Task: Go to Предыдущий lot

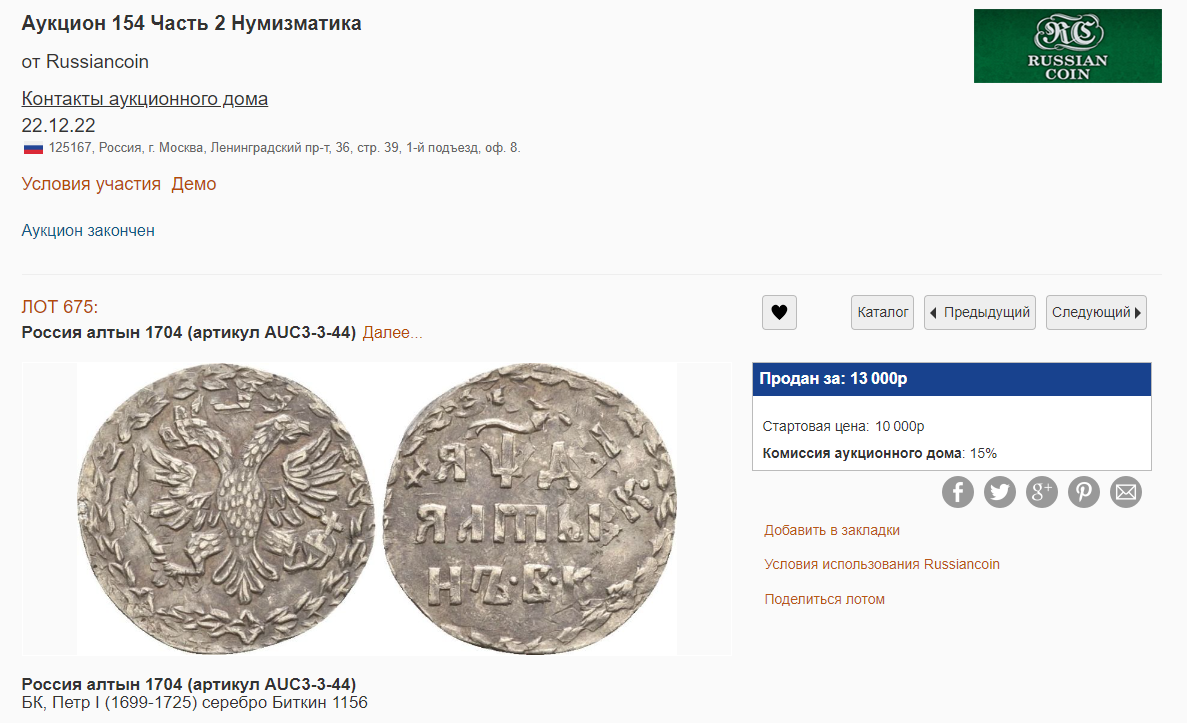Action: tap(980, 312)
